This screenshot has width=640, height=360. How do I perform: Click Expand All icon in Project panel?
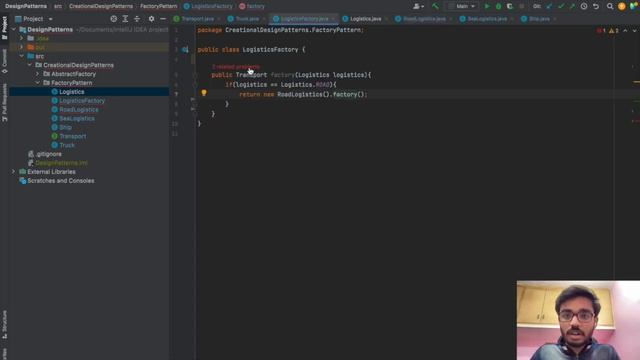(x=125, y=19)
